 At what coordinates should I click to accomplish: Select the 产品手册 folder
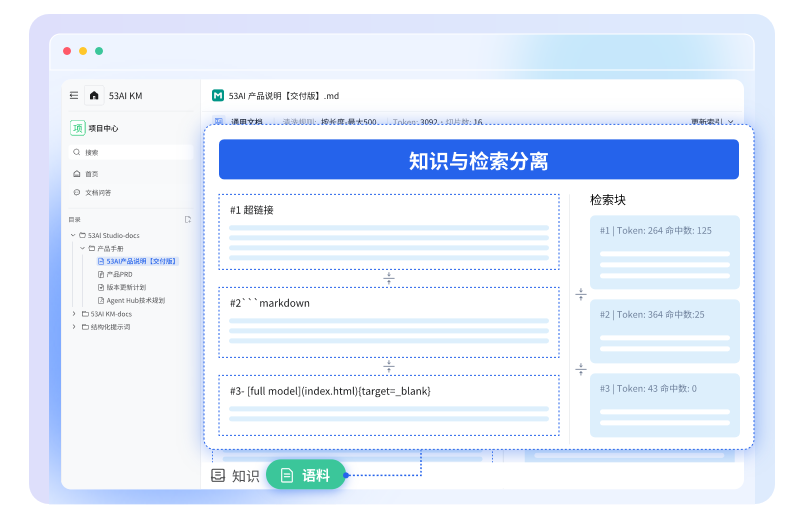pyautogui.click(x=106, y=248)
